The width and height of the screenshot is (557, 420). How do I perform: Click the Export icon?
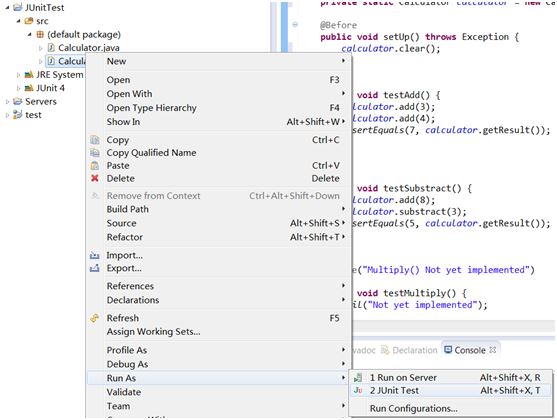point(94,268)
